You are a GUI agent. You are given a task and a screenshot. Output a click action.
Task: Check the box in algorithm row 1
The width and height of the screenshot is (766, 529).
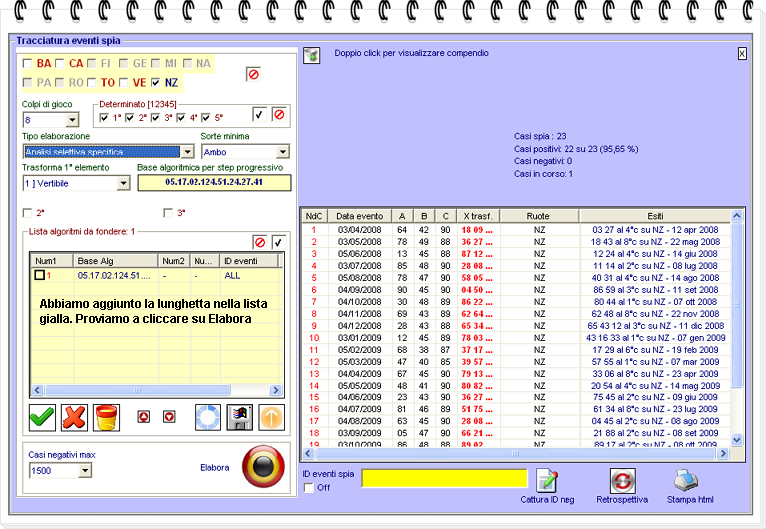click(x=40, y=275)
